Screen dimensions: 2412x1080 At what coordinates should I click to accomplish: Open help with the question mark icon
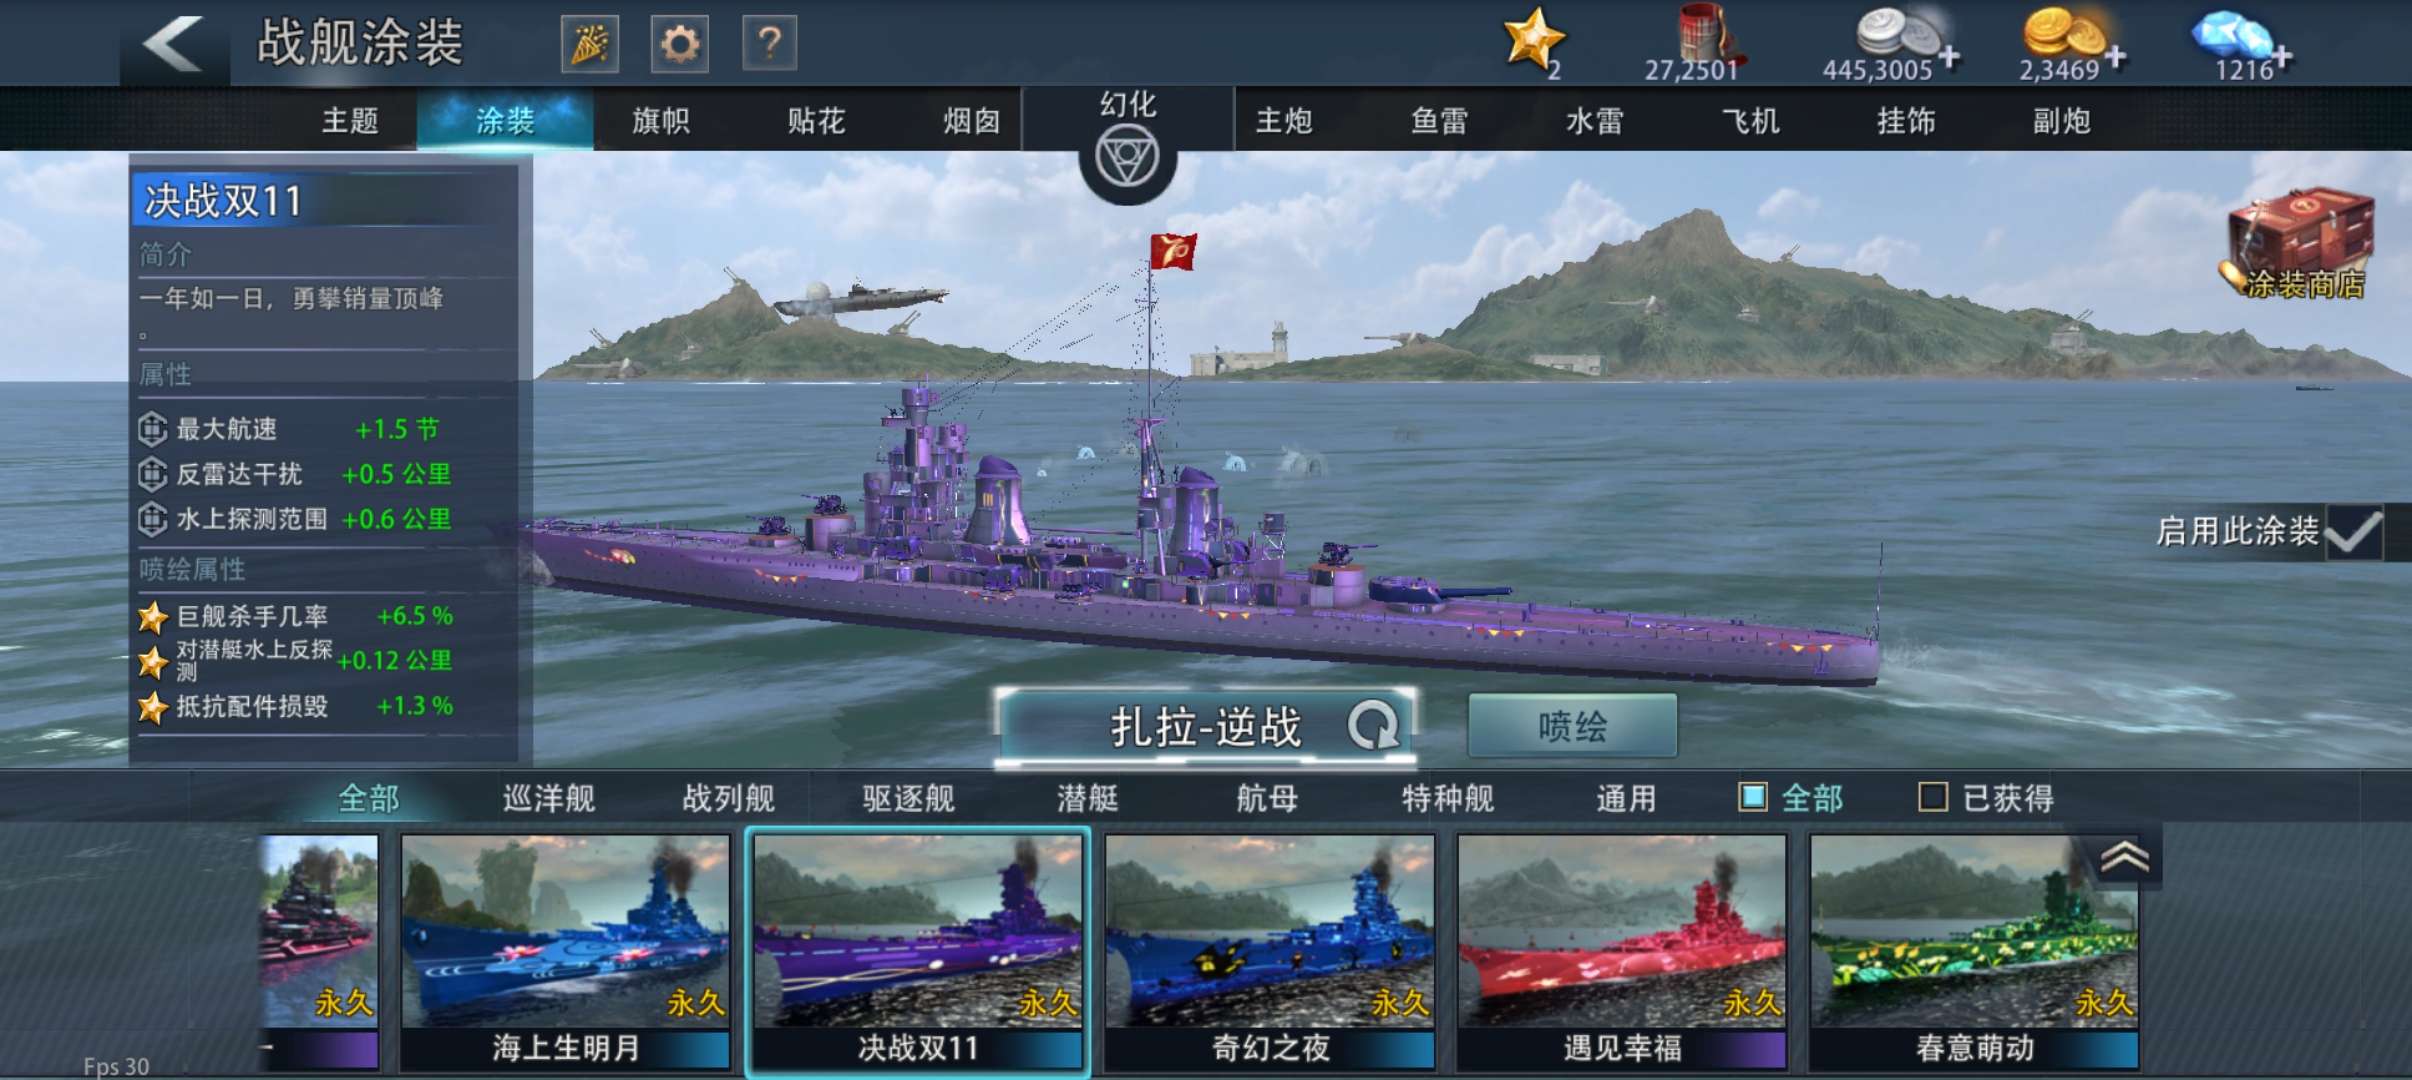click(769, 44)
